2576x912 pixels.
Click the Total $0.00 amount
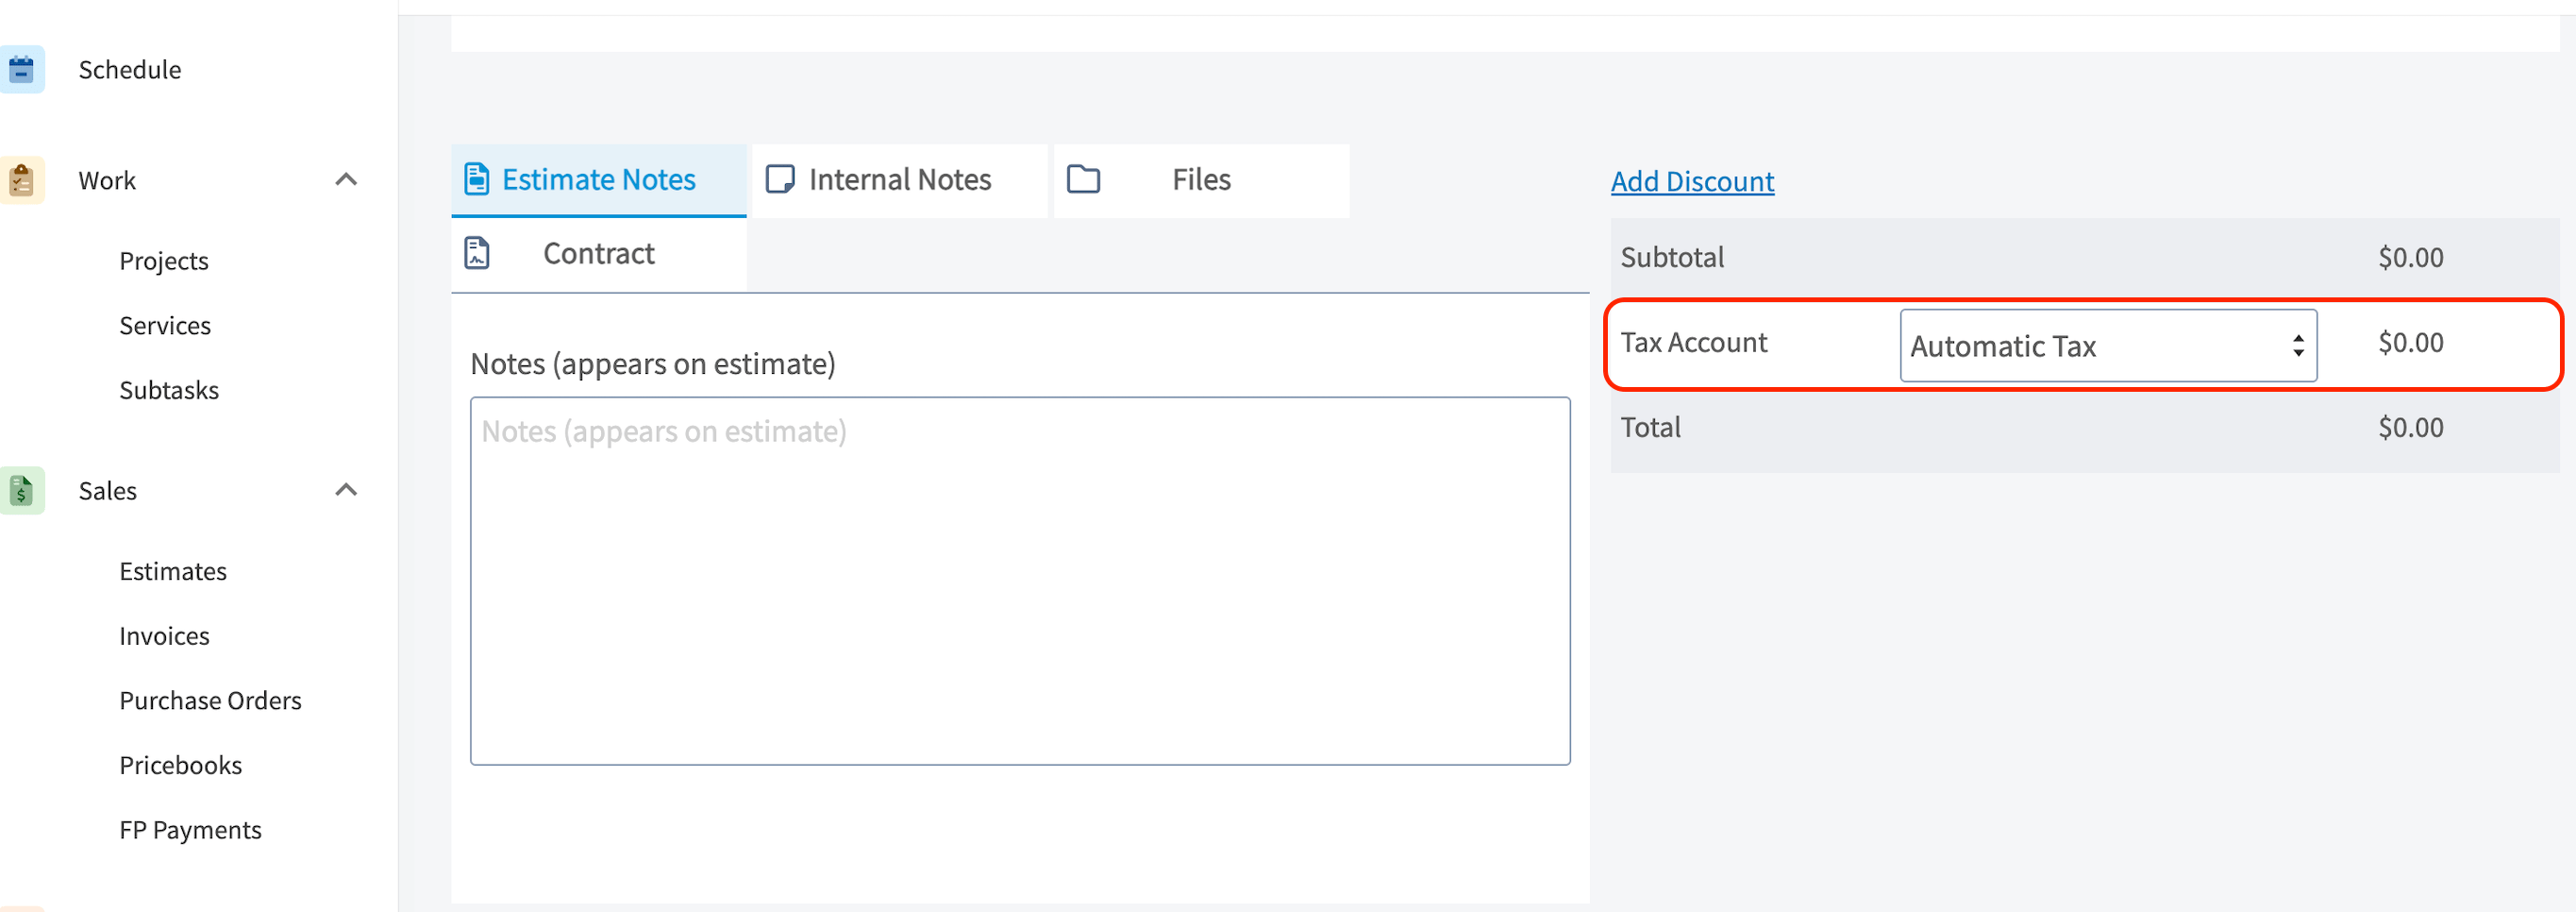[2410, 428]
